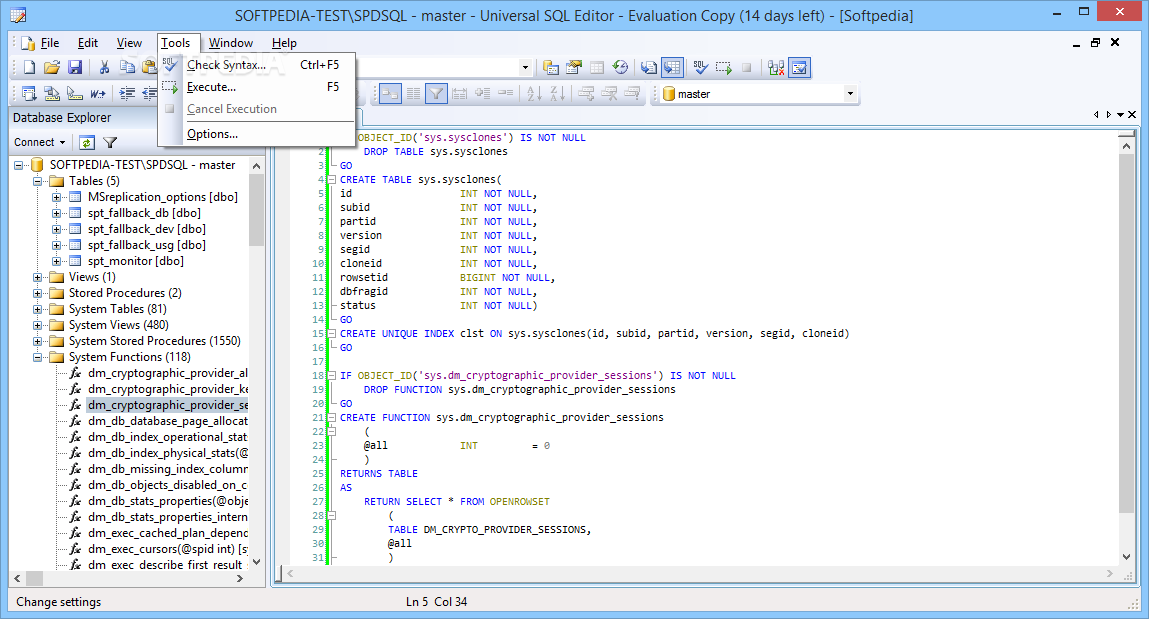Expand the System Tables (81) folder

[x=37, y=310]
